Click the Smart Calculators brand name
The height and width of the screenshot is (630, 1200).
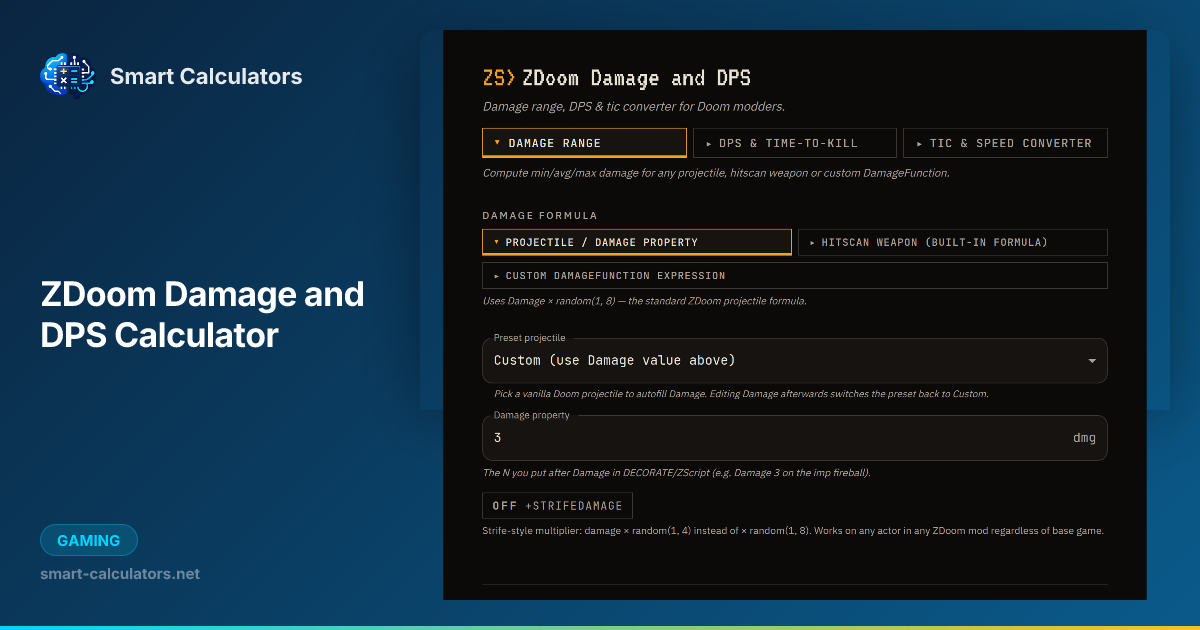click(206, 76)
